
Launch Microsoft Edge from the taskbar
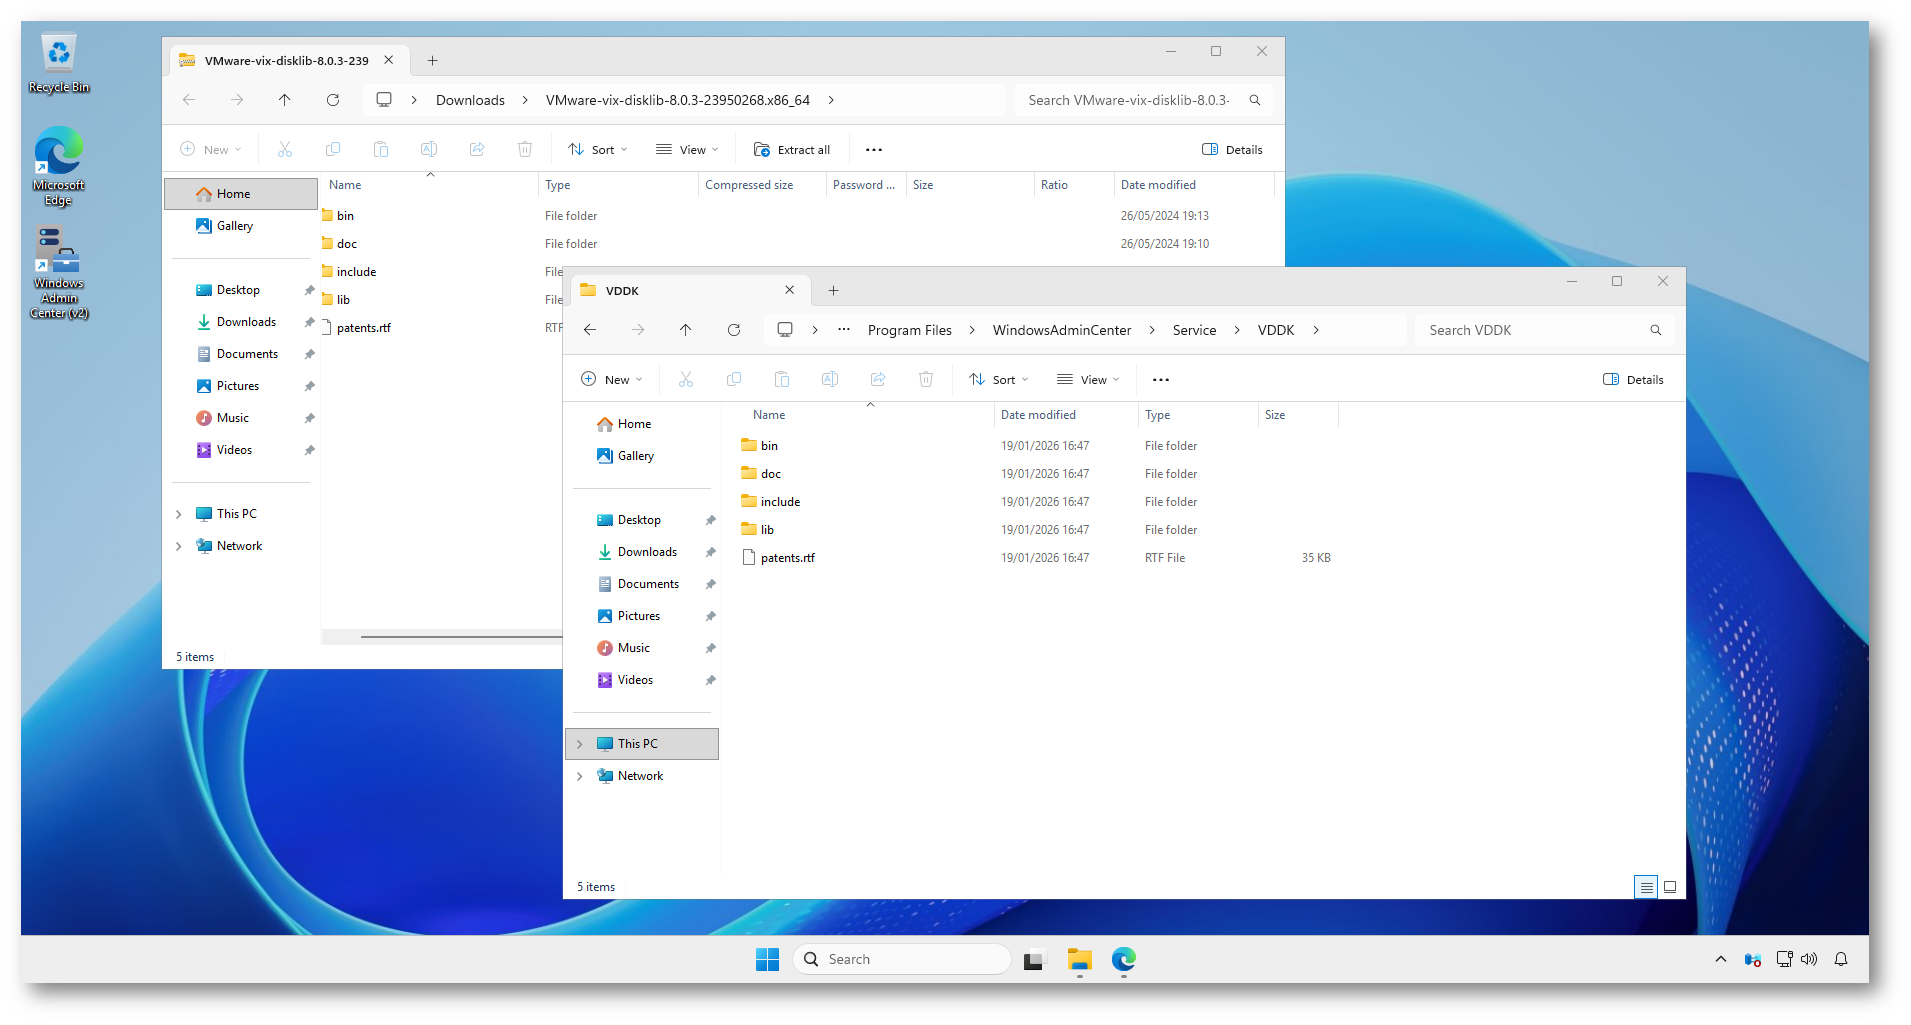pos(1124,960)
